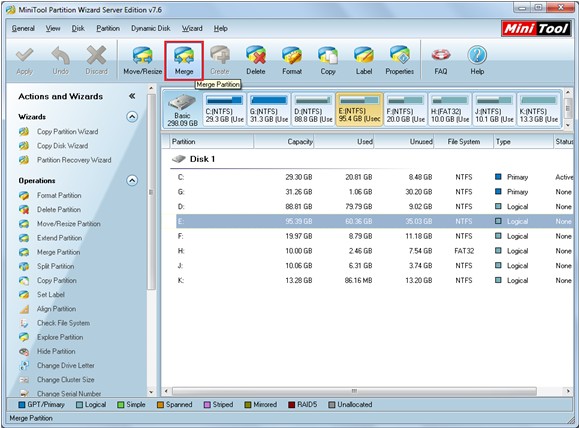Click the Extend Partition icon in sidebar
Image resolution: width=579 pixels, height=428 pixels.
(x=24, y=238)
